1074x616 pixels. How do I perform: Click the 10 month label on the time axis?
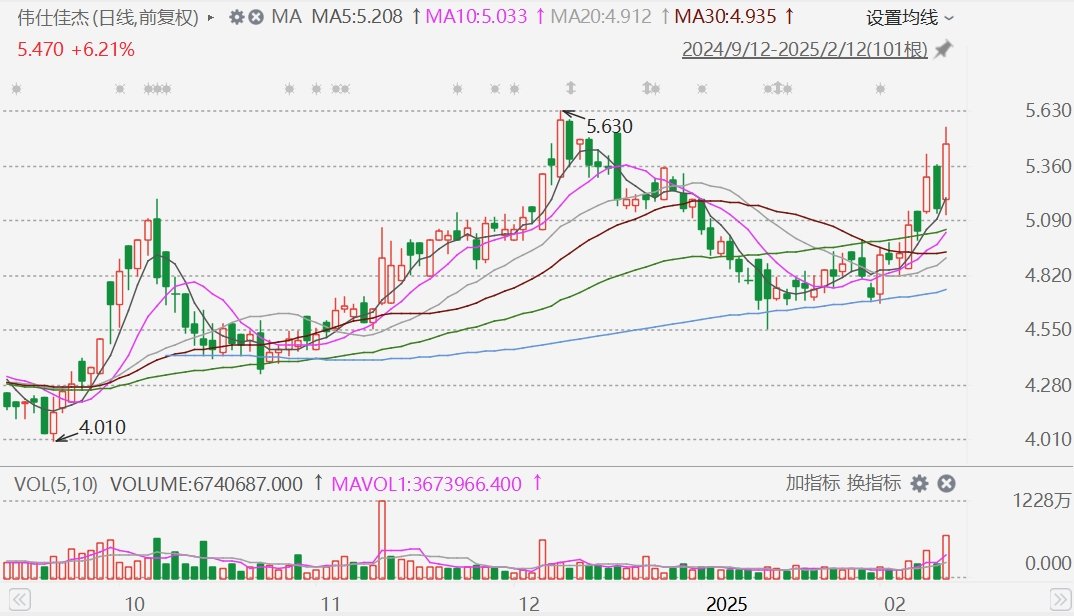pos(135,604)
